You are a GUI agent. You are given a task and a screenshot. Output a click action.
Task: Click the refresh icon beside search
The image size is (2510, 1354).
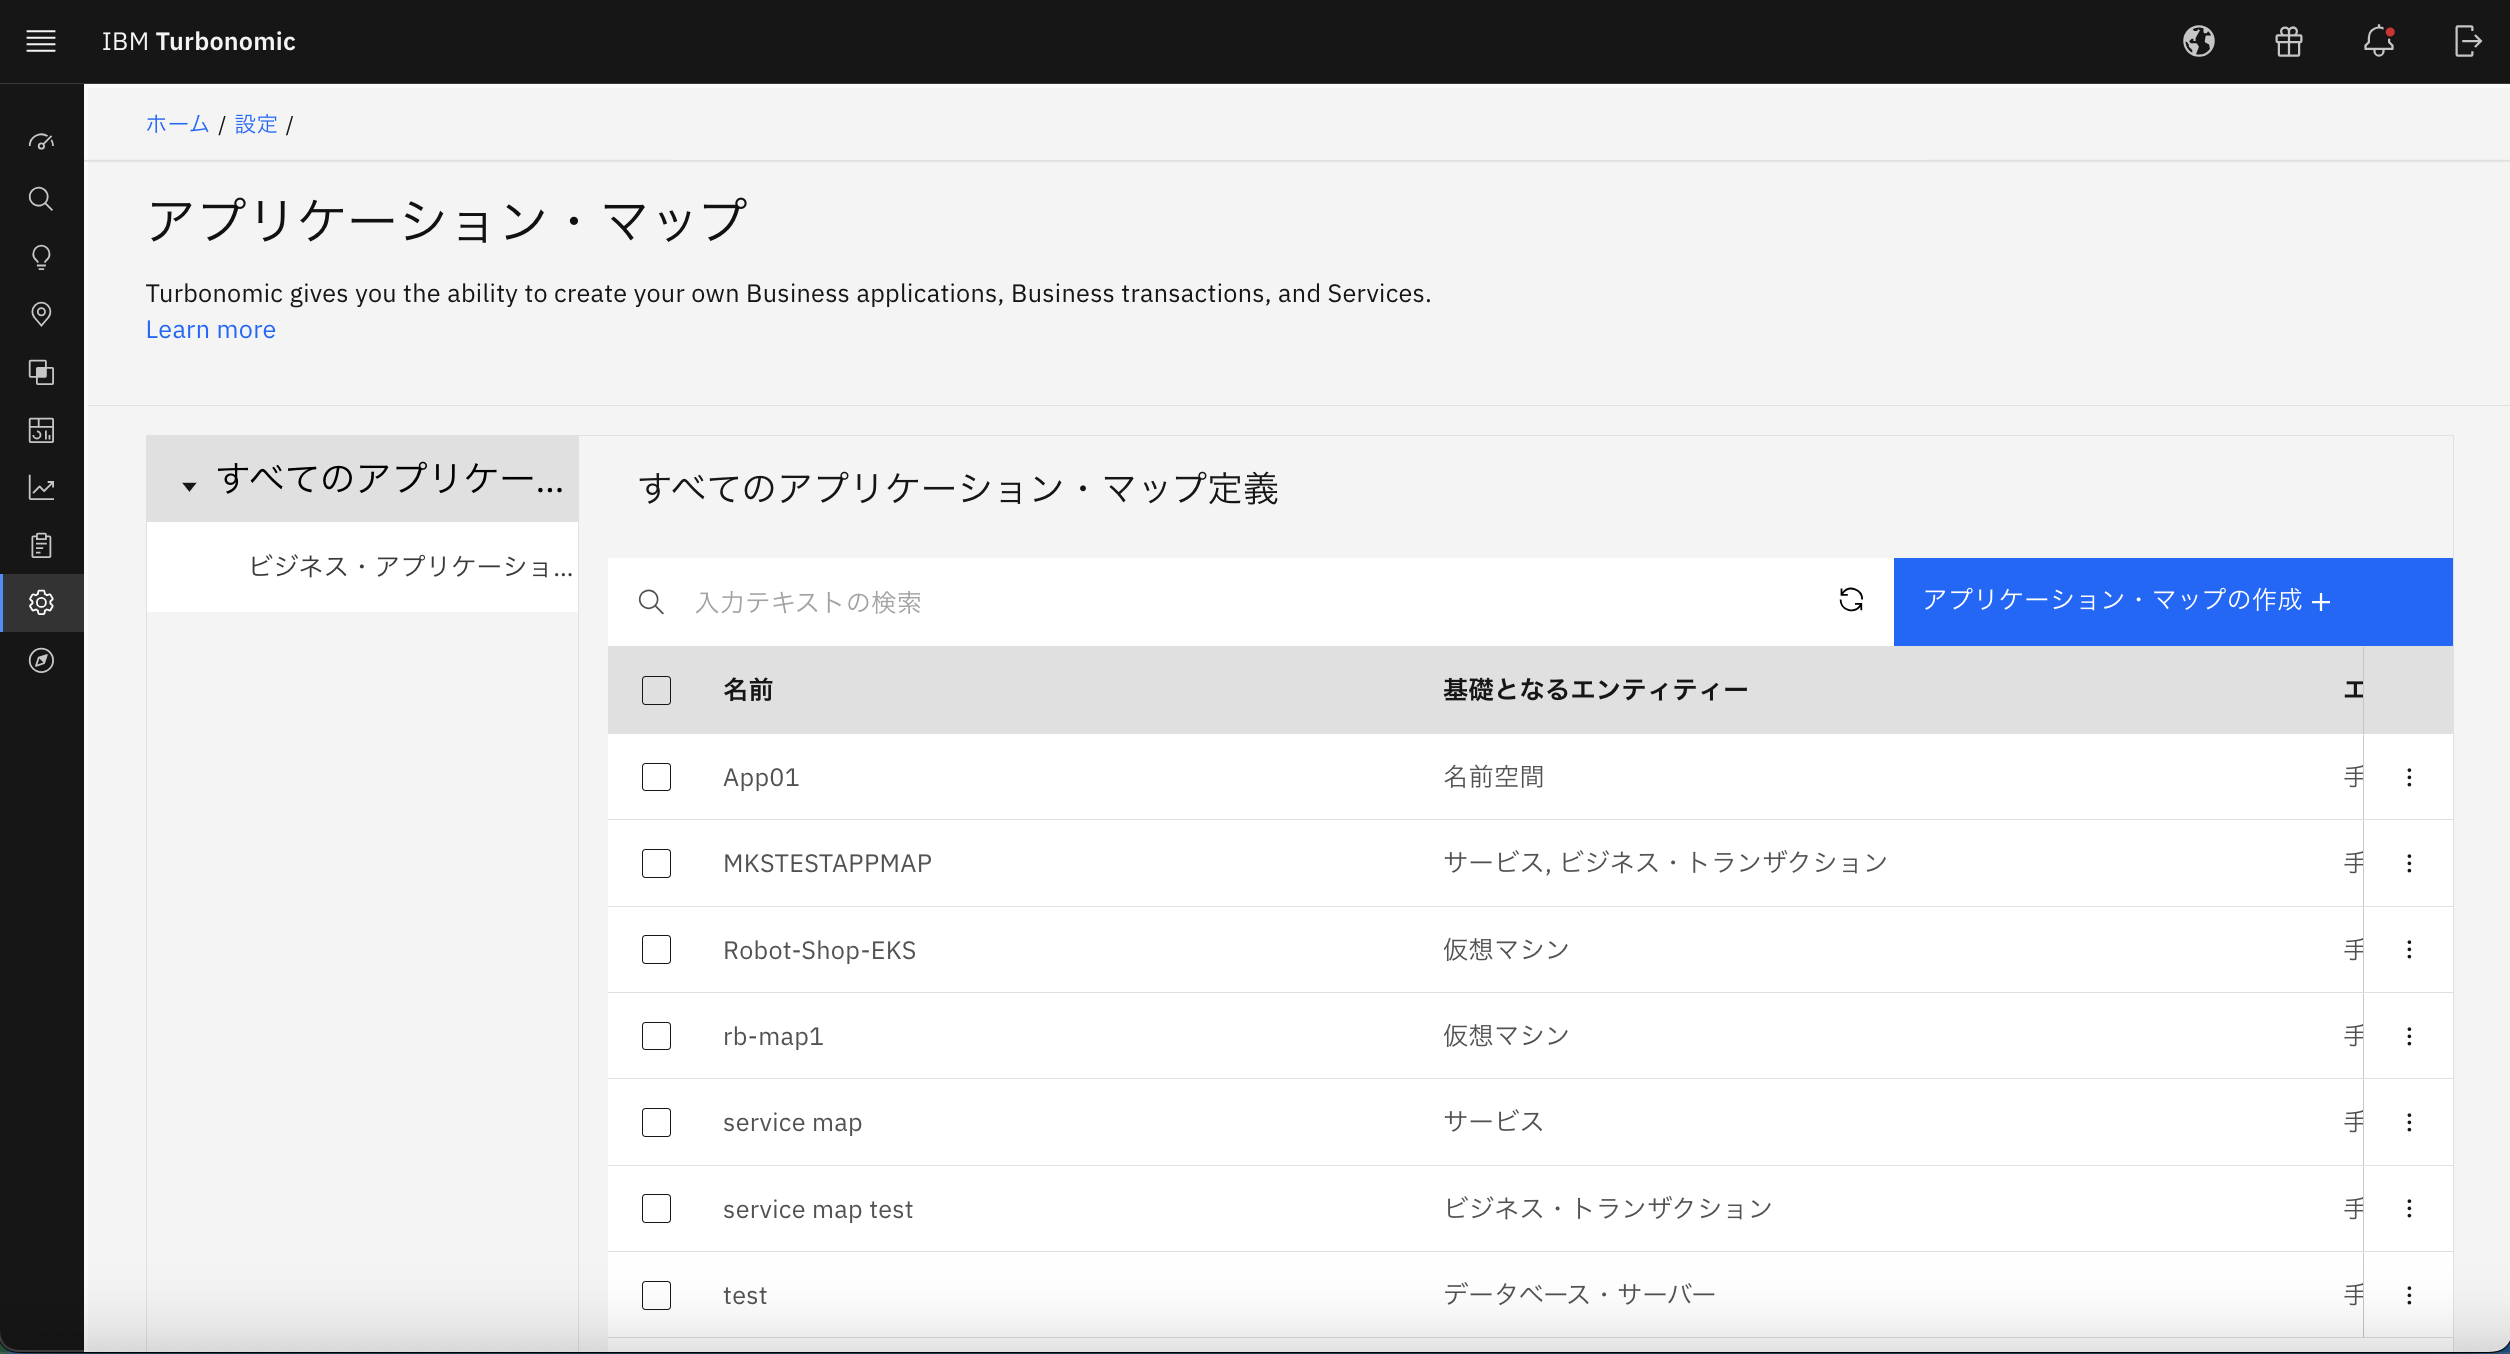pos(1851,600)
